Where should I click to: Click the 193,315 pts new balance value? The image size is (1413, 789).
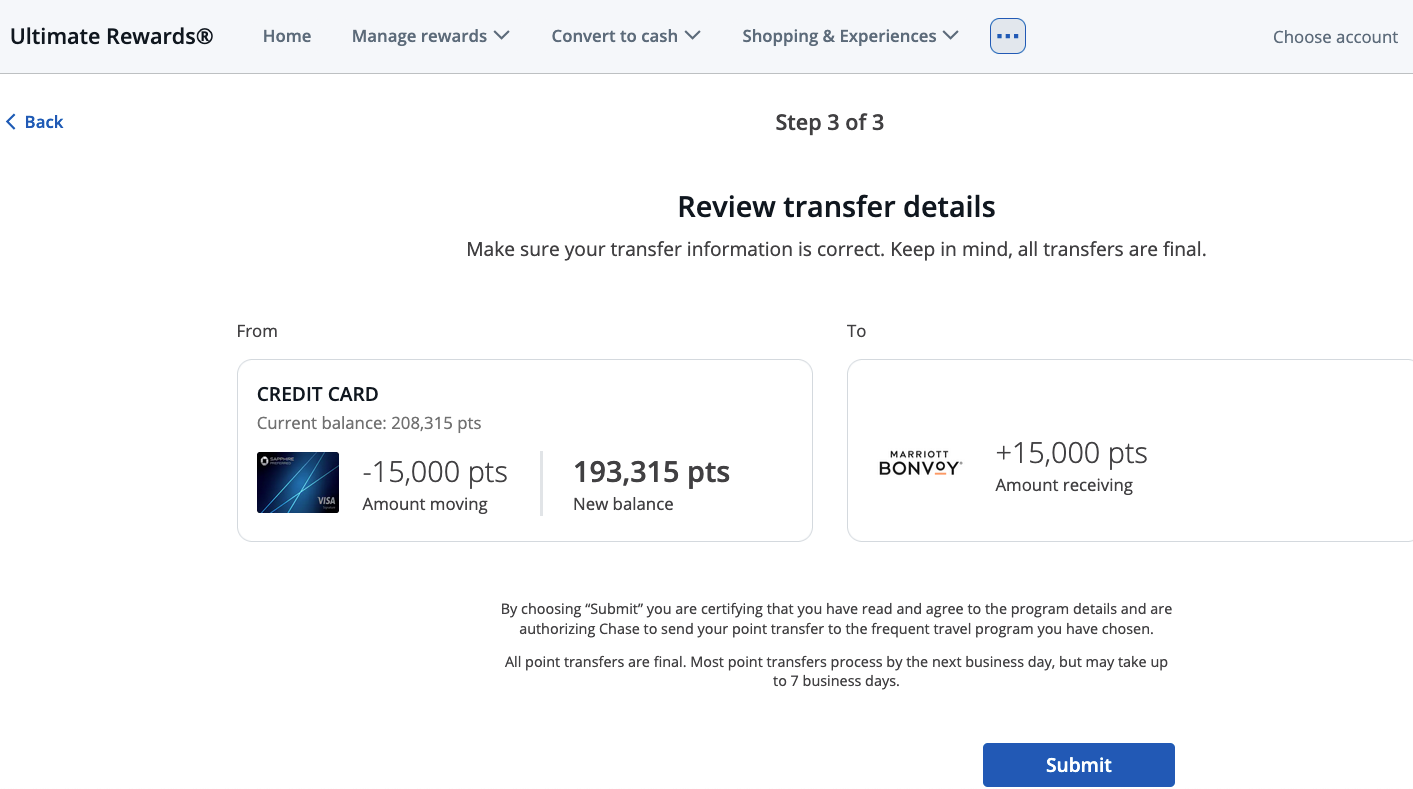[651, 471]
